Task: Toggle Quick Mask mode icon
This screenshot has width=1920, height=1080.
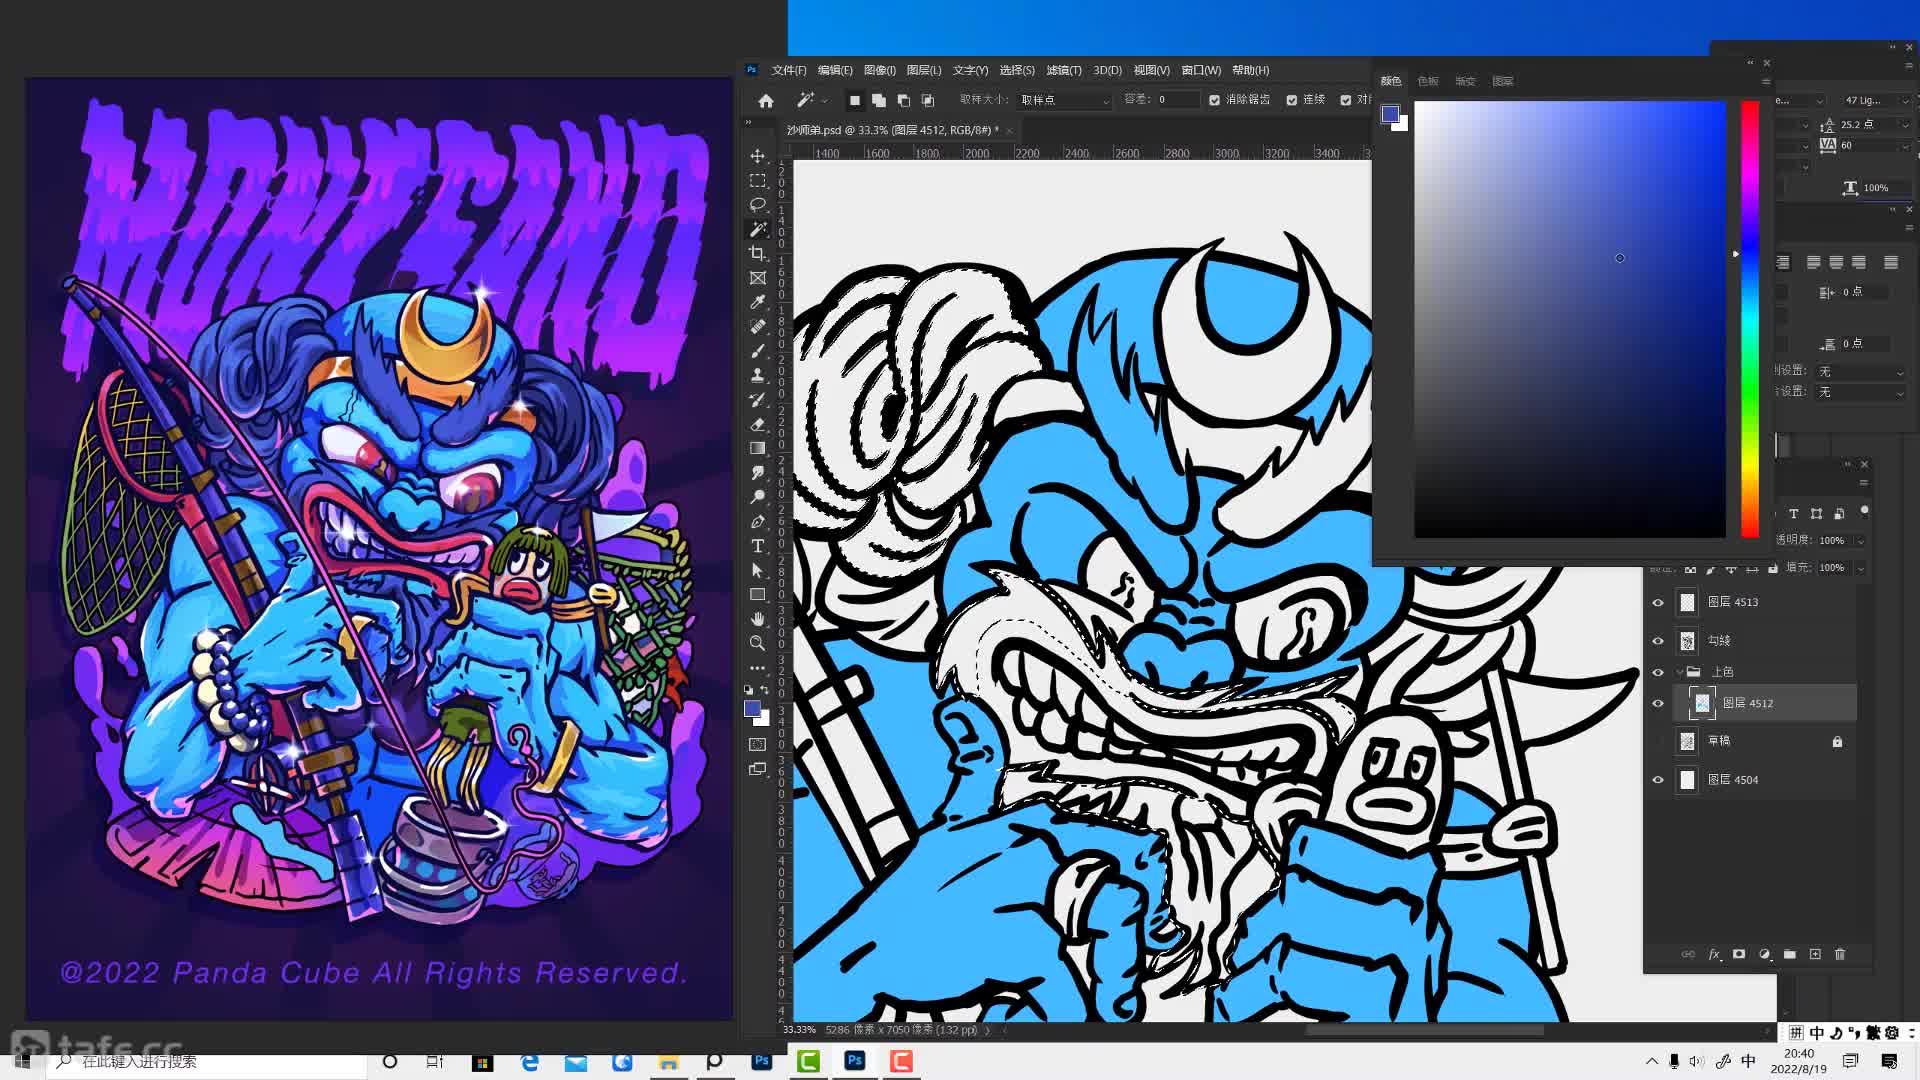Action: 758,744
